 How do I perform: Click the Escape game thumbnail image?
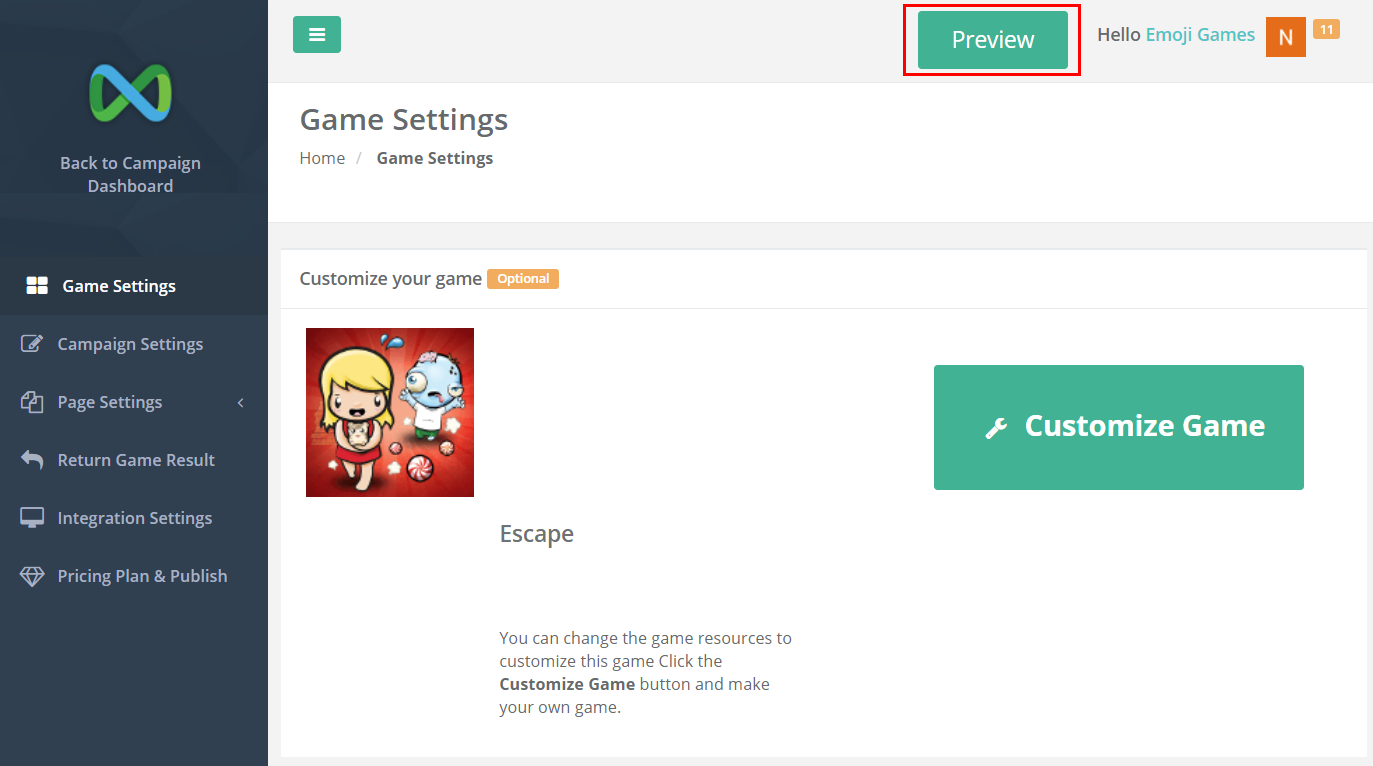(390, 412)
